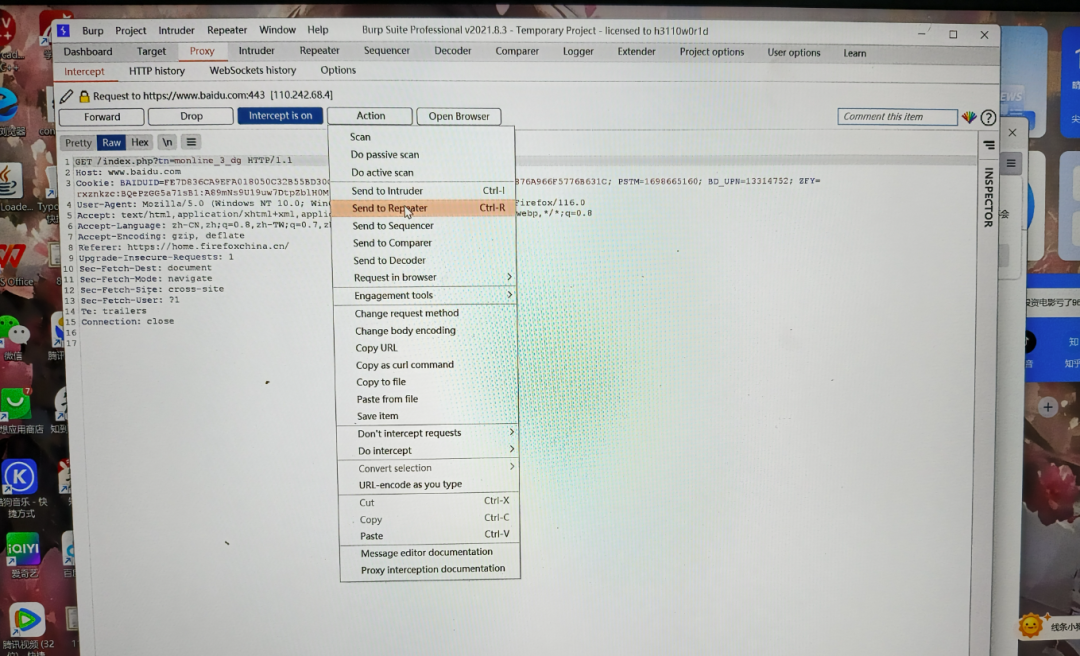Toggle URL-encode as you type
The height and width of the screenshot is (656, 1080).
(428, 485)
